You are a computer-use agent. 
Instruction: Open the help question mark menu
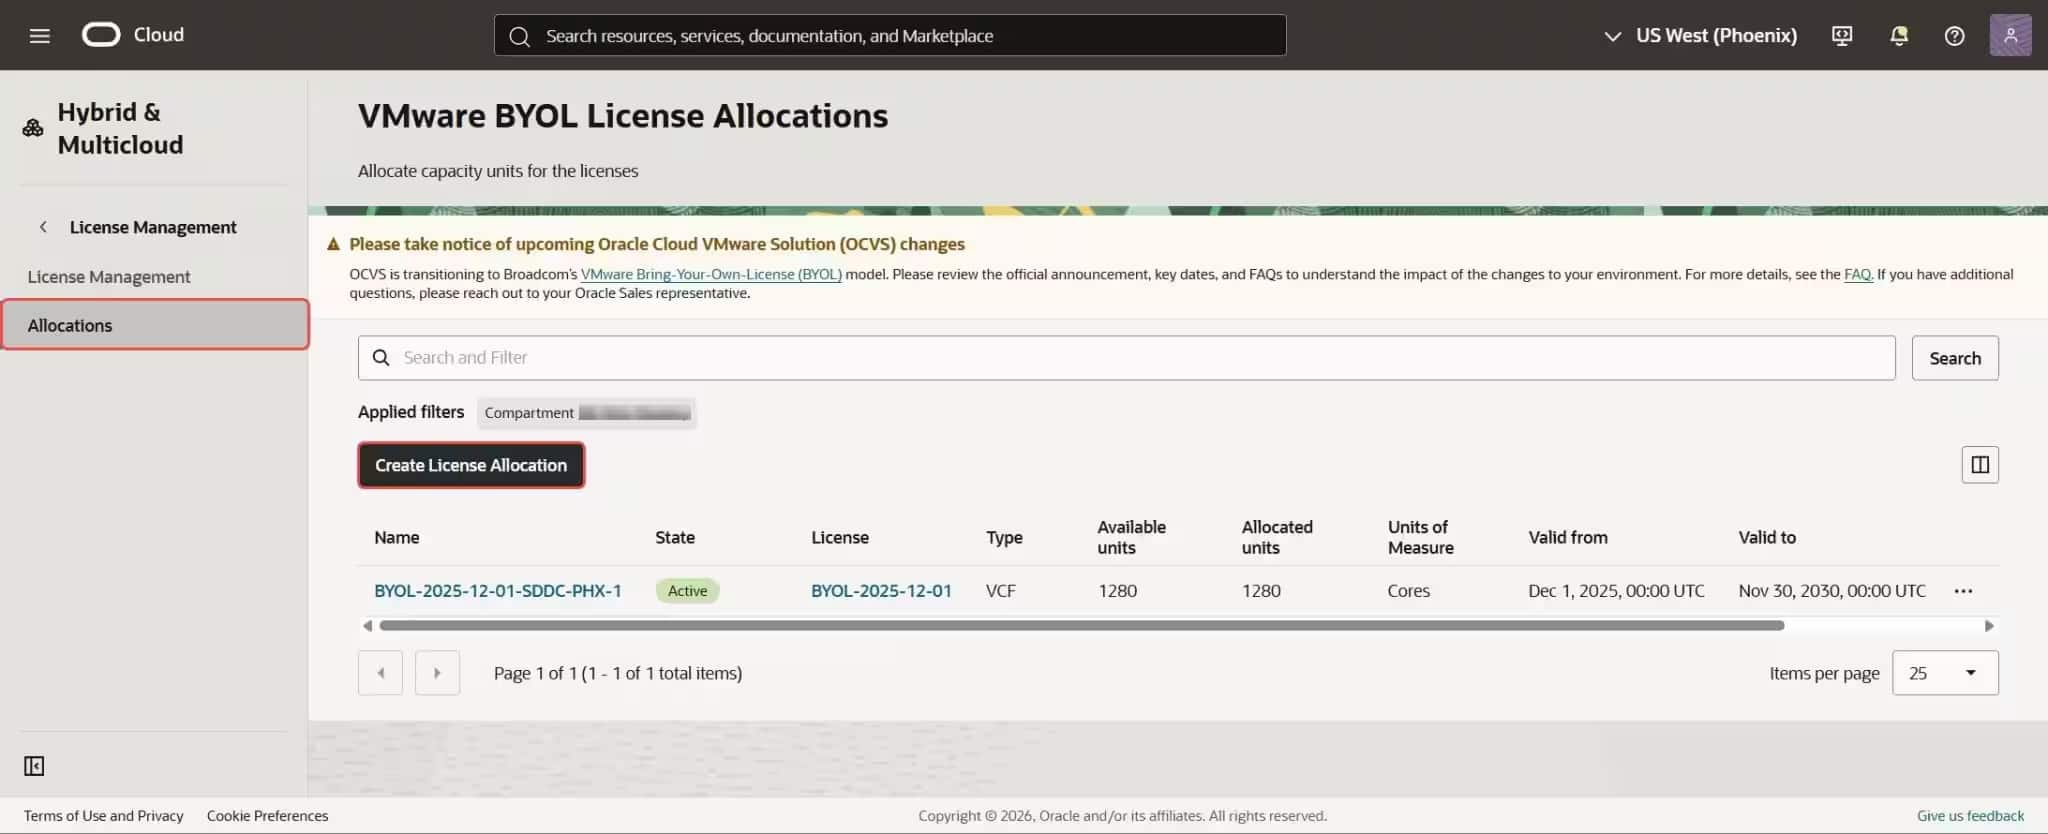1954,36
